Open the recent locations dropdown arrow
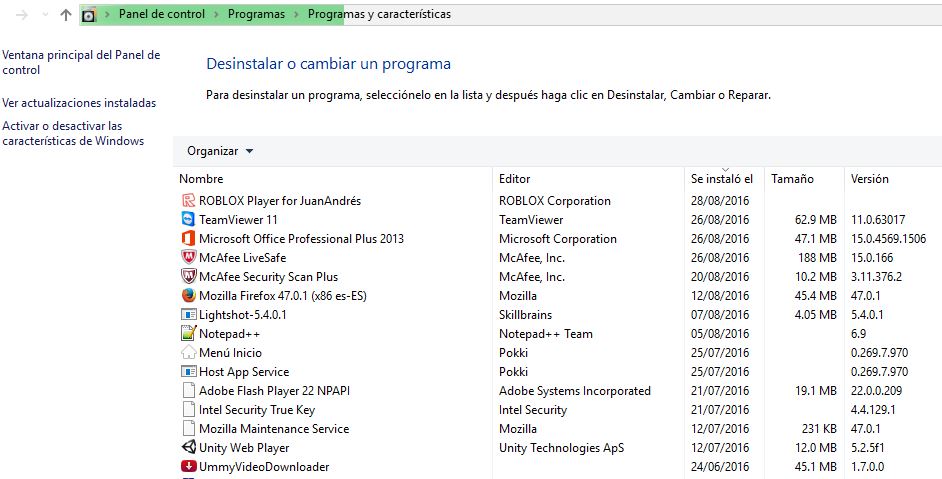Screen dimensions: 942x479 click(45, 14)
